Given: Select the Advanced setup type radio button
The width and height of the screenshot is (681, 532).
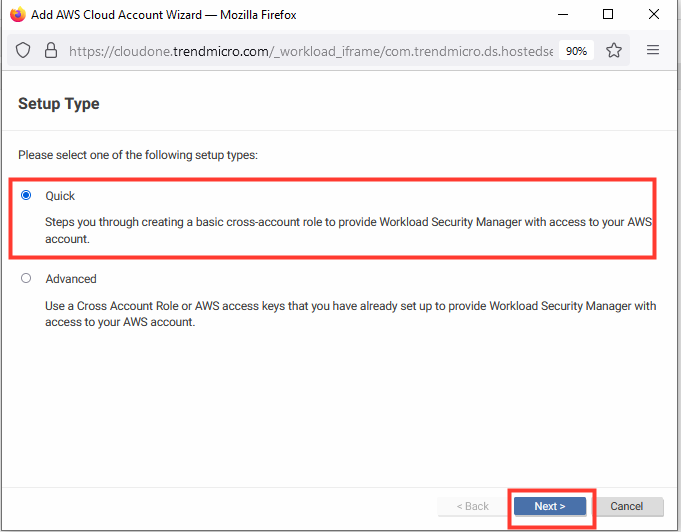Looking at the screenshot, I should 26,278.
